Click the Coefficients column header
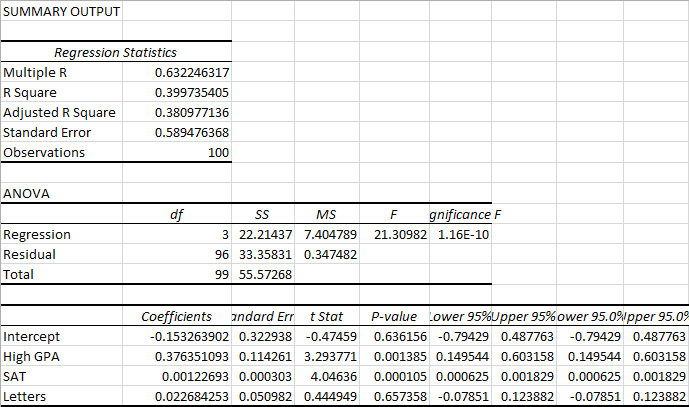This screenshot has height=407, width=689. [177, 316]
